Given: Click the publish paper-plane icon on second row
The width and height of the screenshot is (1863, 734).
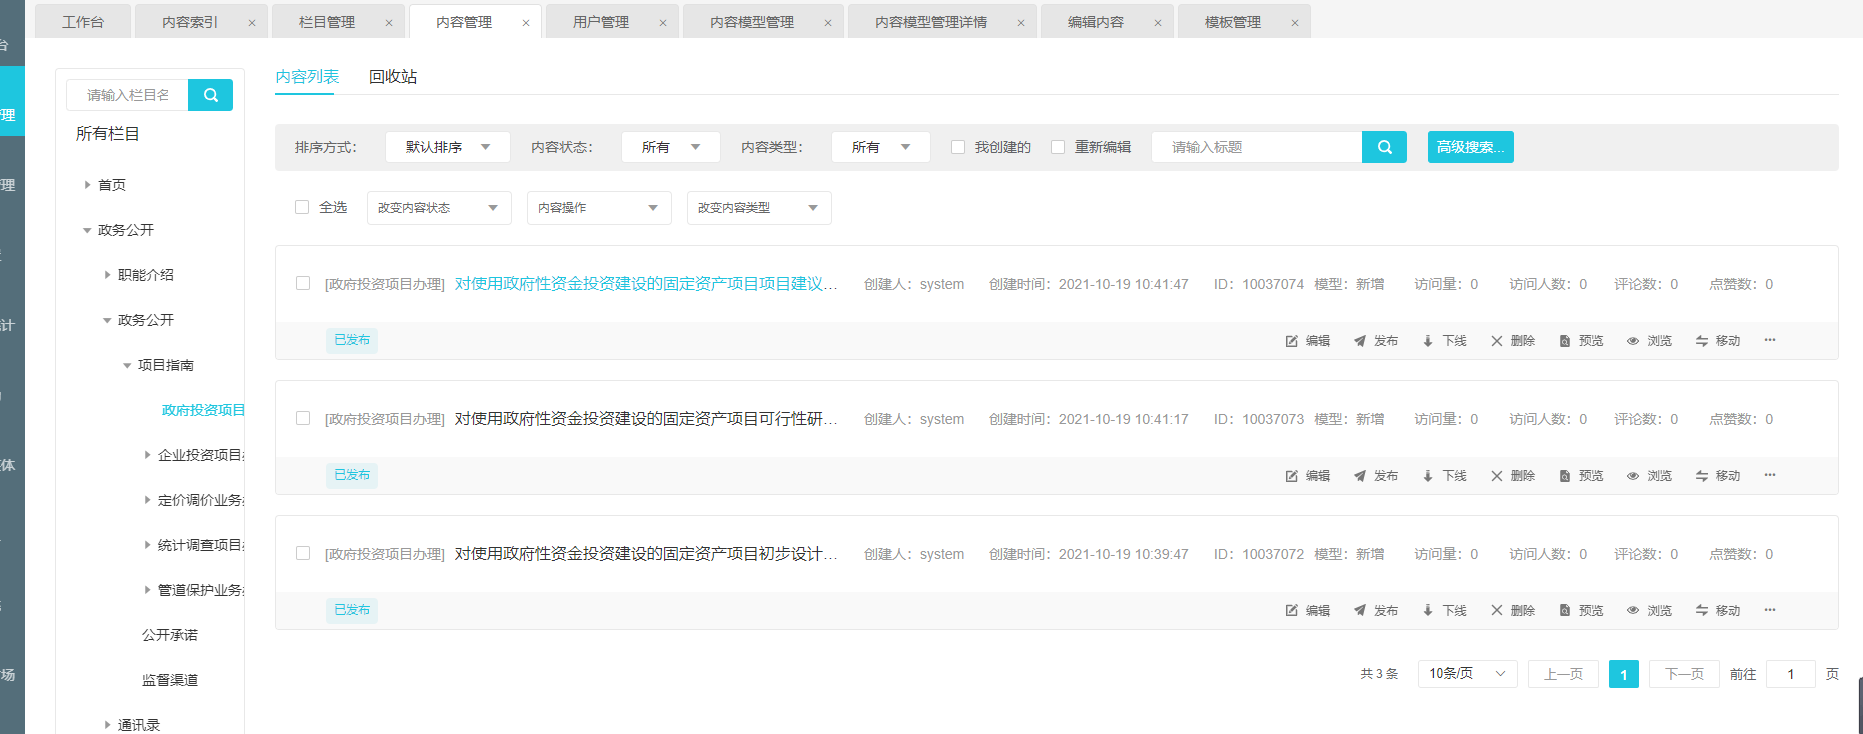Looking at the screenshot, I should [1360, 476].
